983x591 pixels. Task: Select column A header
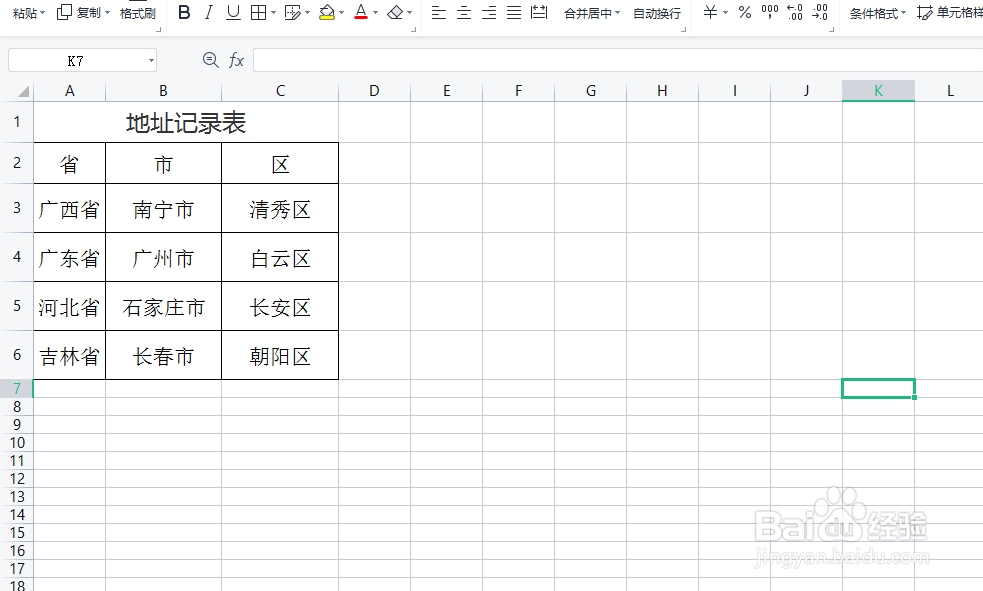pos(70,91)
